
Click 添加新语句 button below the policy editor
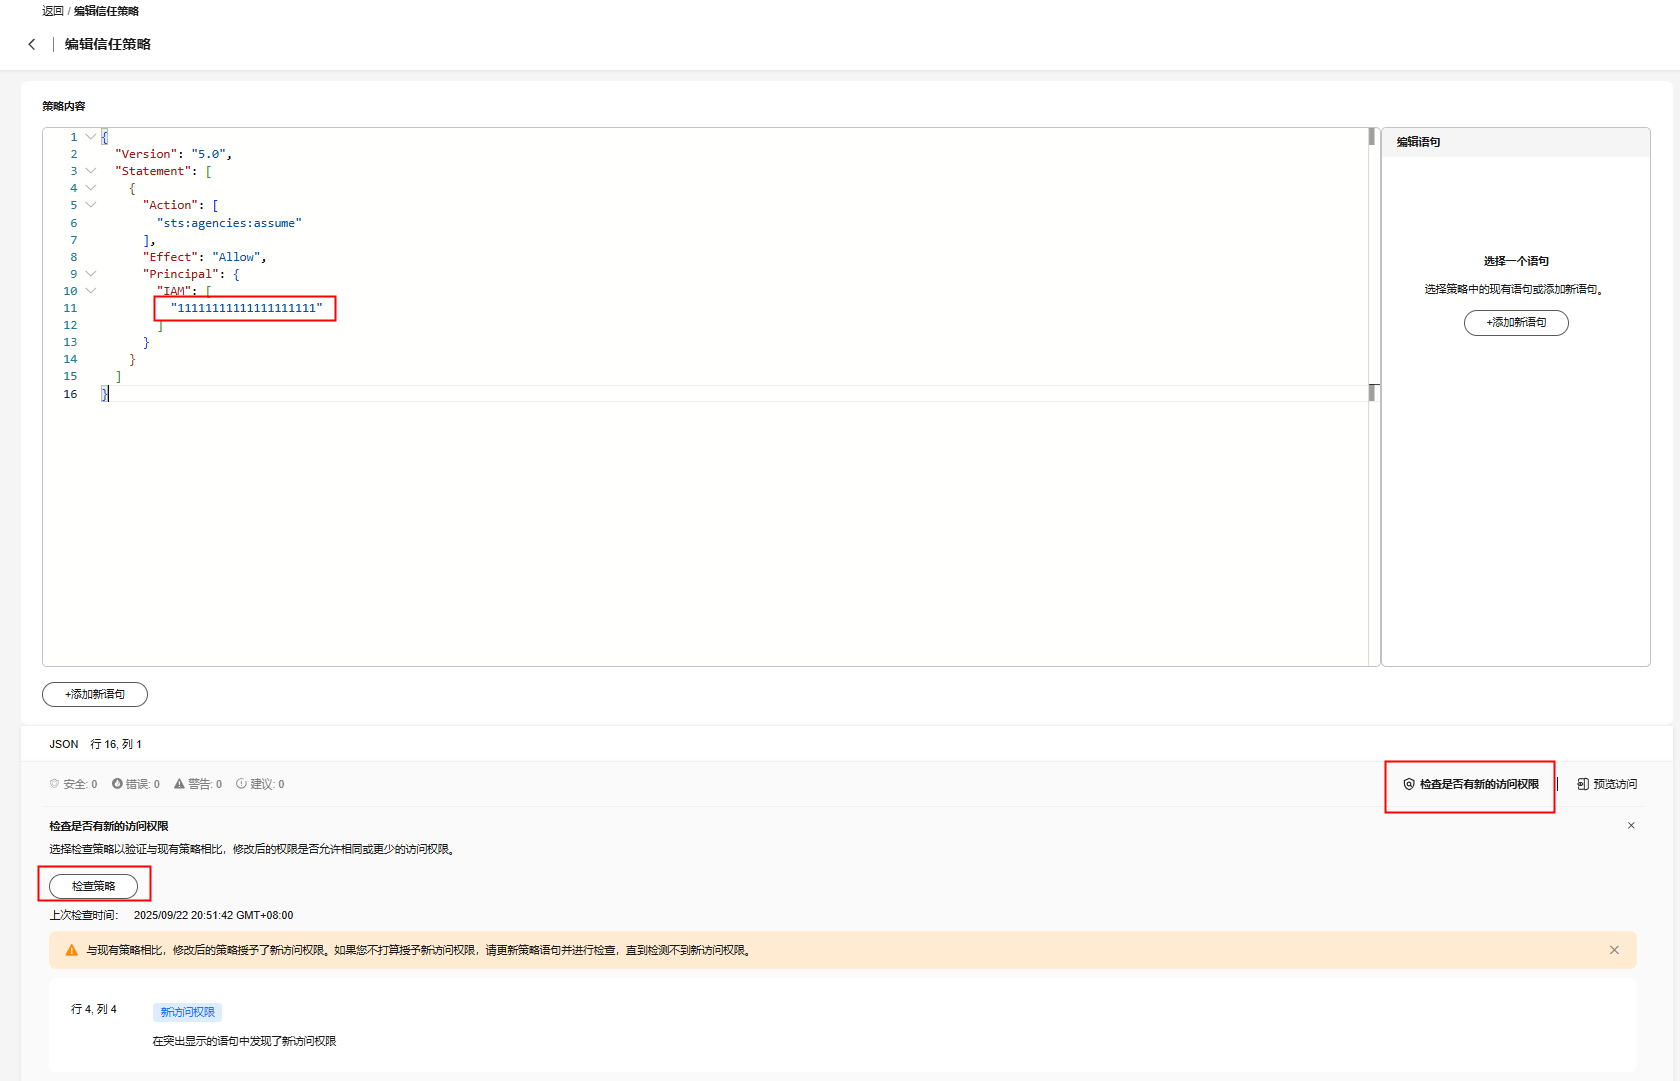coord(95,694)
